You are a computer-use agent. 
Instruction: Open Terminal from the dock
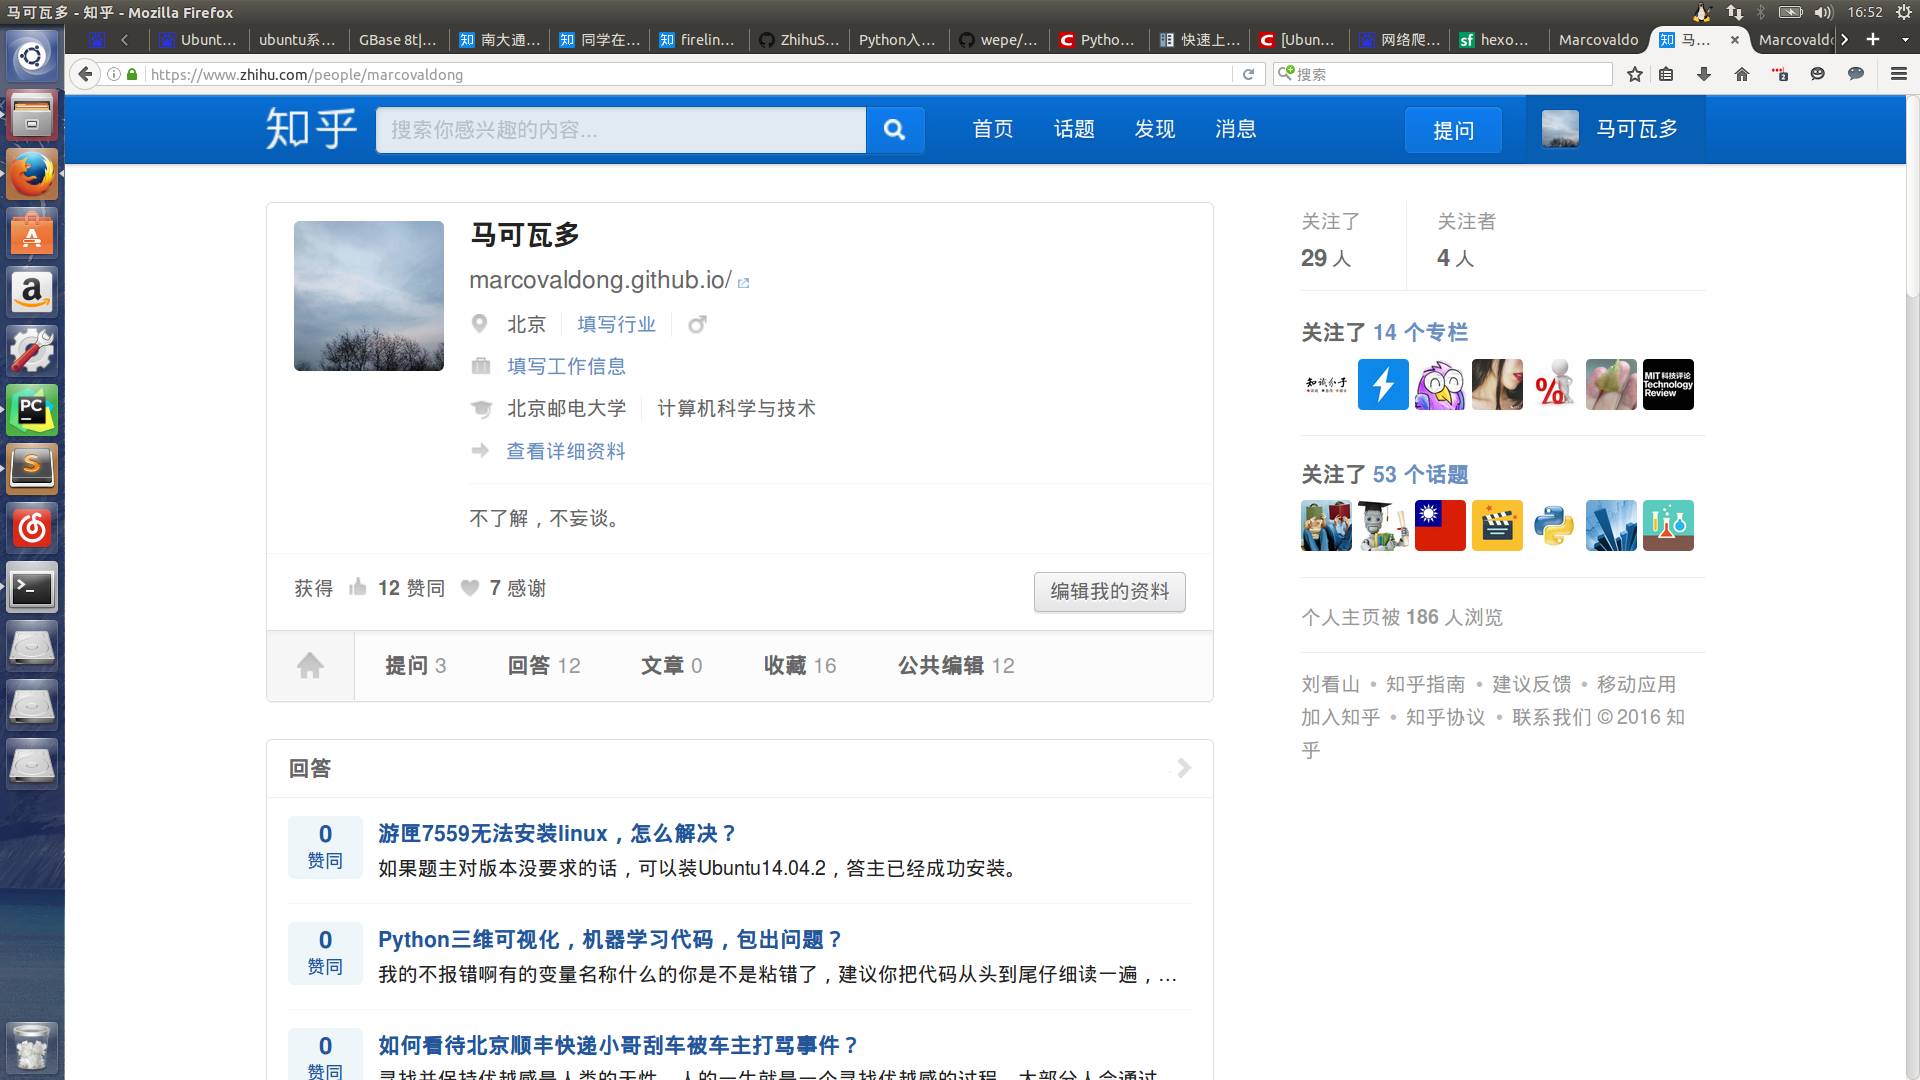pos(32,588)
